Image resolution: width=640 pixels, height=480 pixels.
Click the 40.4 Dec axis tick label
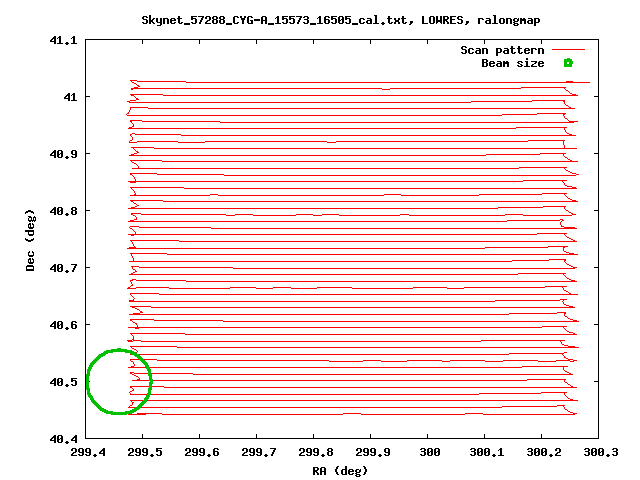63,439
